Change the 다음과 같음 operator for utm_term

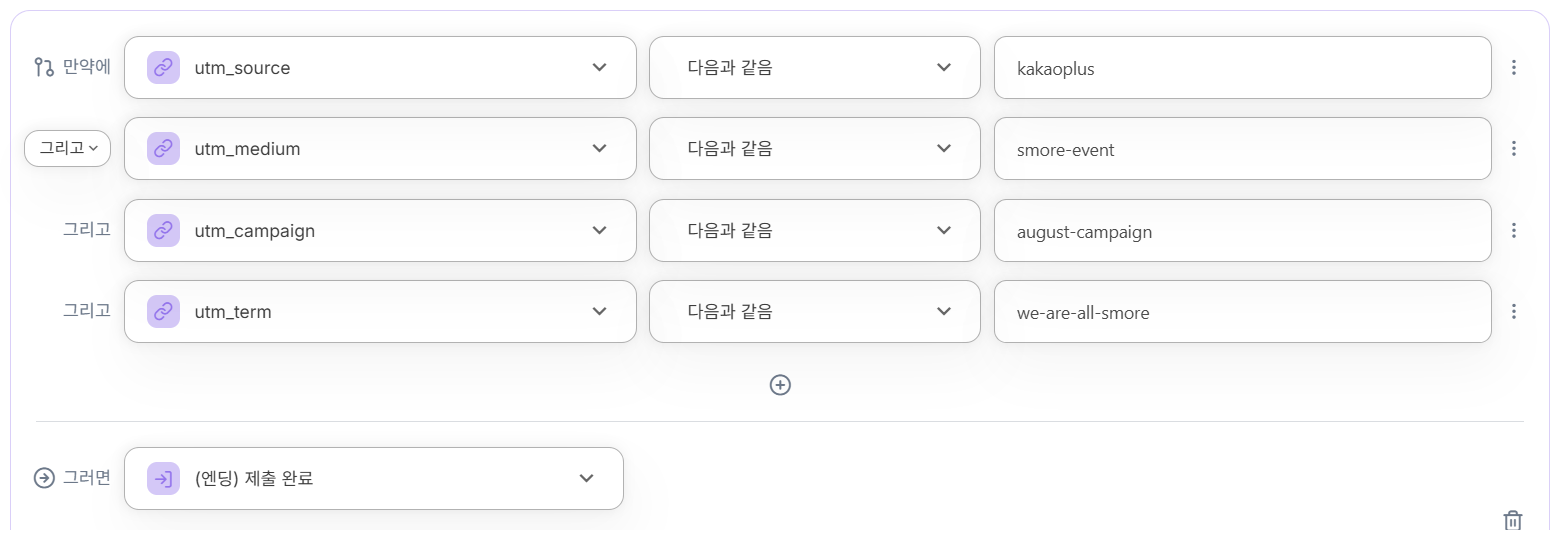tap(814, 312)
